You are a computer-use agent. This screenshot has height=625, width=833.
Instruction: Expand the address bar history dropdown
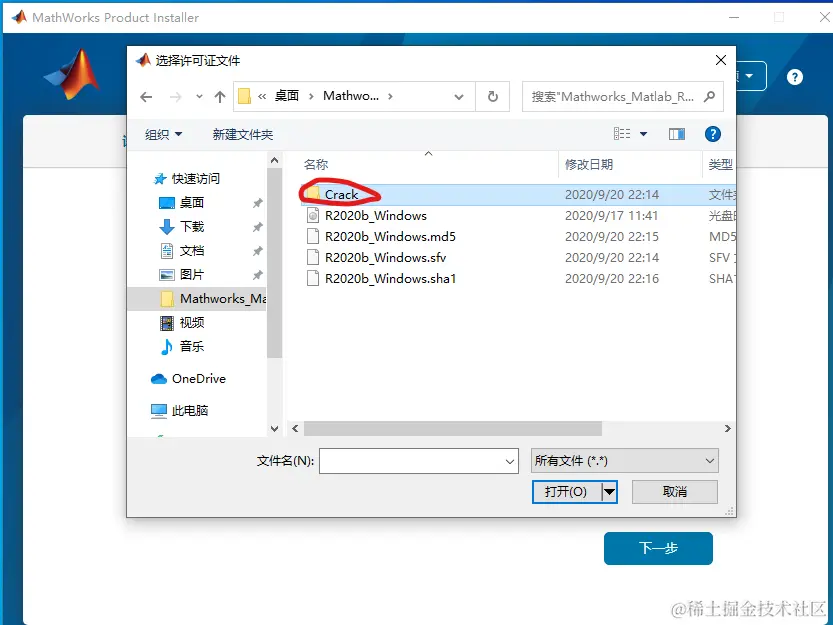pyautogui.click(x=459, y=97)
